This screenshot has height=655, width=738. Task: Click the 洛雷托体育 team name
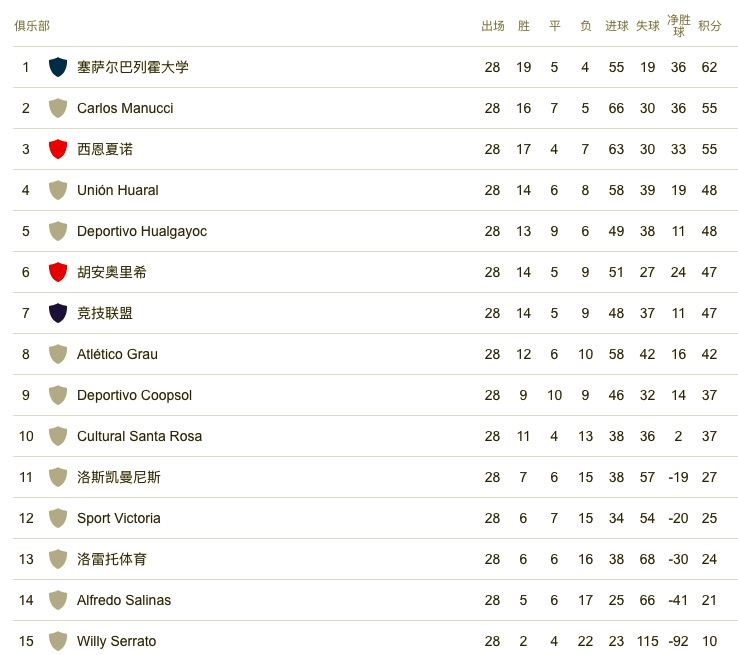112,559
